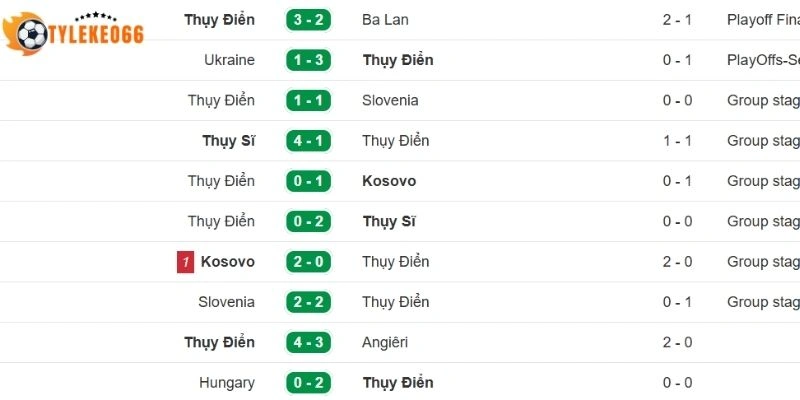Open the Ba Lan team link
The width and height of the screenshot is (800, 400).
coord(385,20)
